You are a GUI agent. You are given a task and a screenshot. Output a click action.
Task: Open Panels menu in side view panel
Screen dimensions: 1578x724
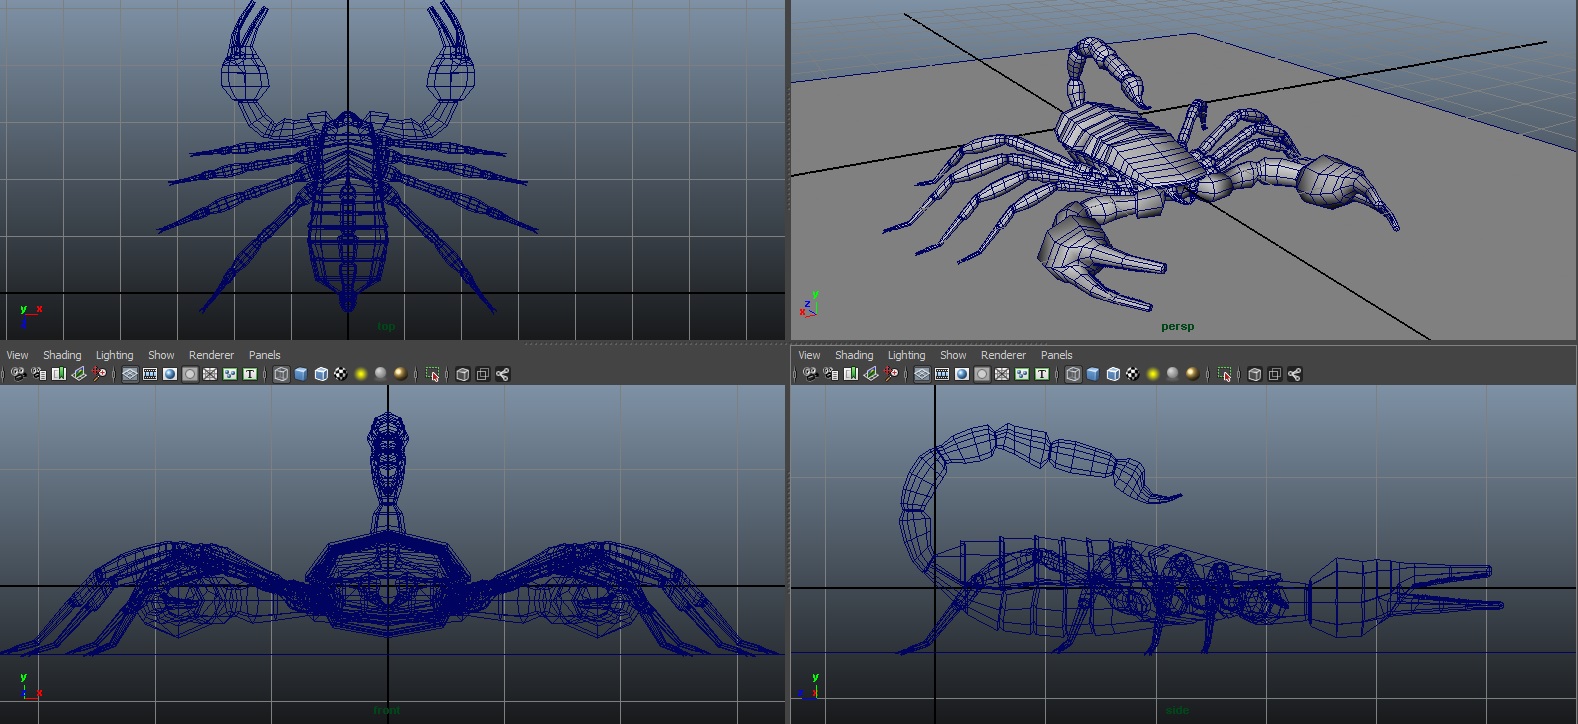pos(1056,355)
